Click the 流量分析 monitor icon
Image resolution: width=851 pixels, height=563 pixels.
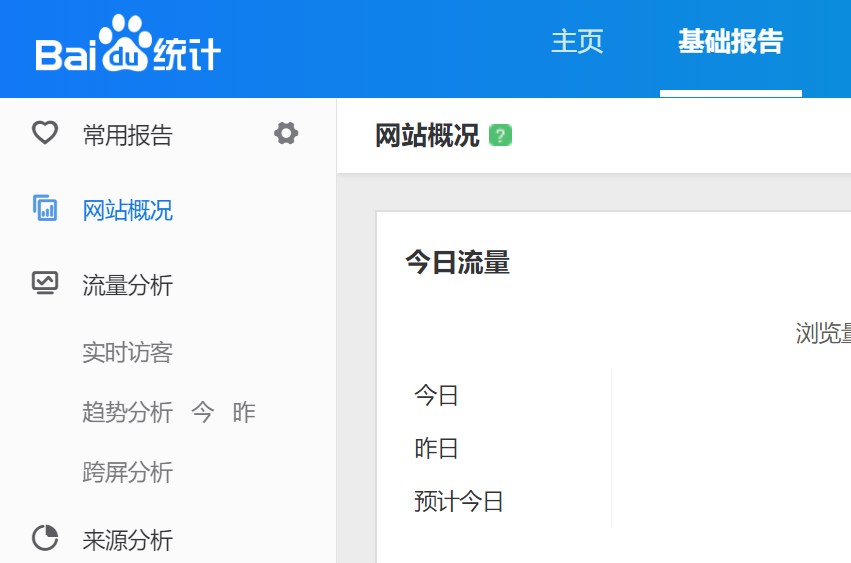click(x=45, y=284)
